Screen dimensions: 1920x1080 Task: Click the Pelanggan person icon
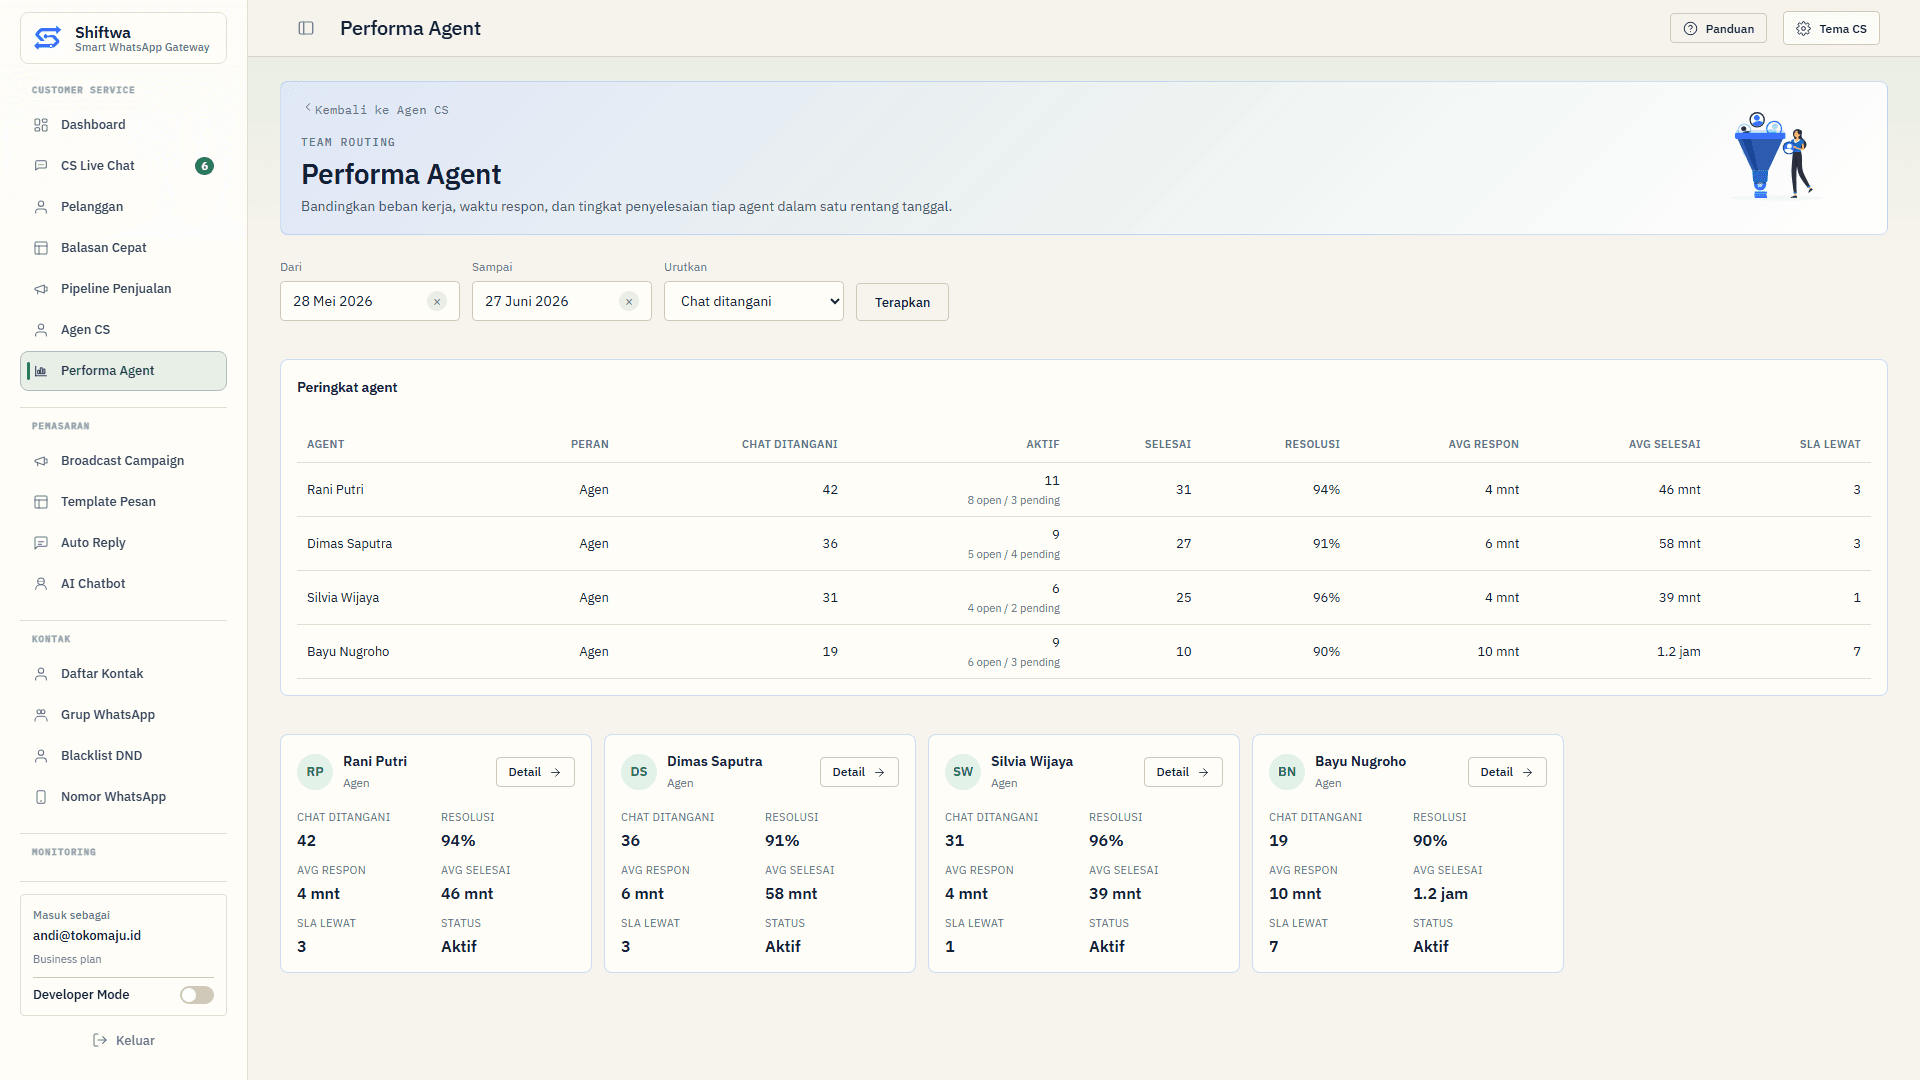coord(41,207)
